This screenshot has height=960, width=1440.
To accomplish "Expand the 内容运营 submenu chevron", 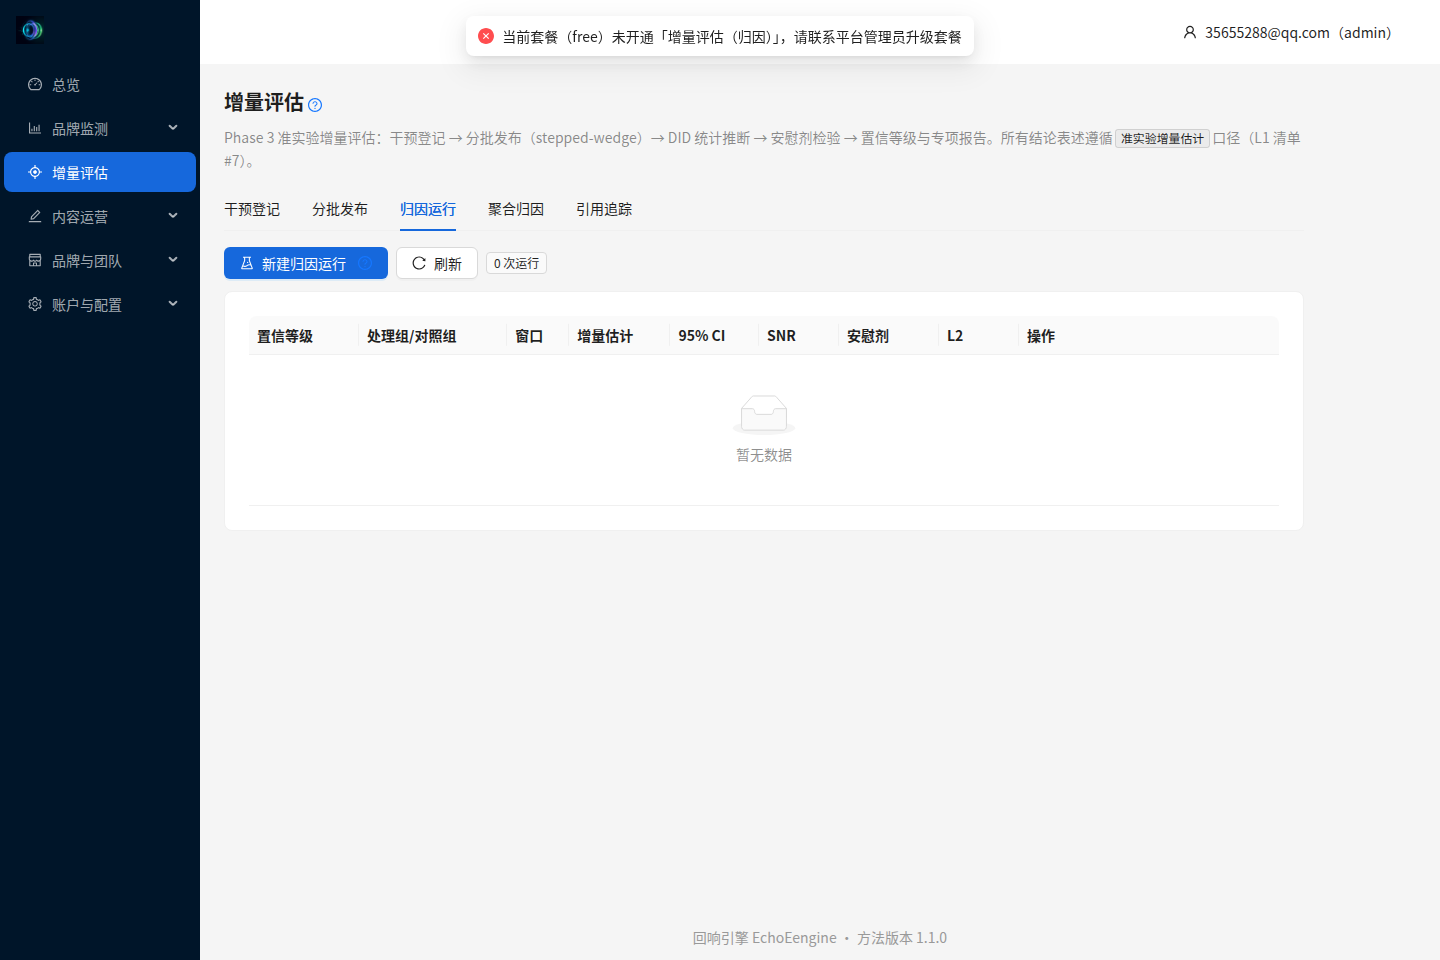I will 173,216.
